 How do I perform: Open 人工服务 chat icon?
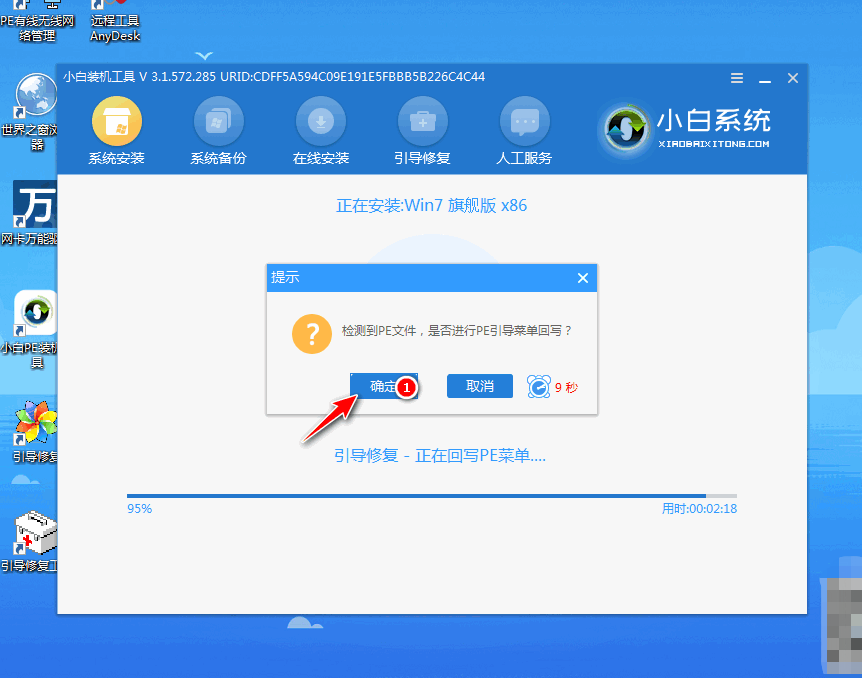click(524, 122)
